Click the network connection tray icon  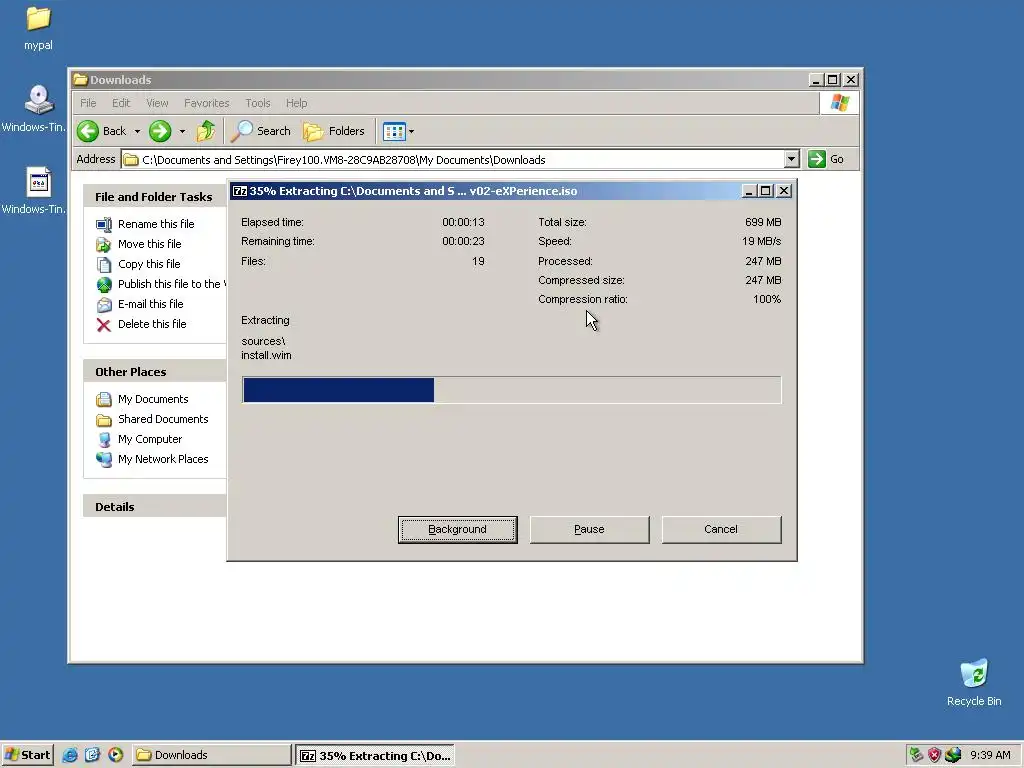pyautogui.click(x=953, y=755)
